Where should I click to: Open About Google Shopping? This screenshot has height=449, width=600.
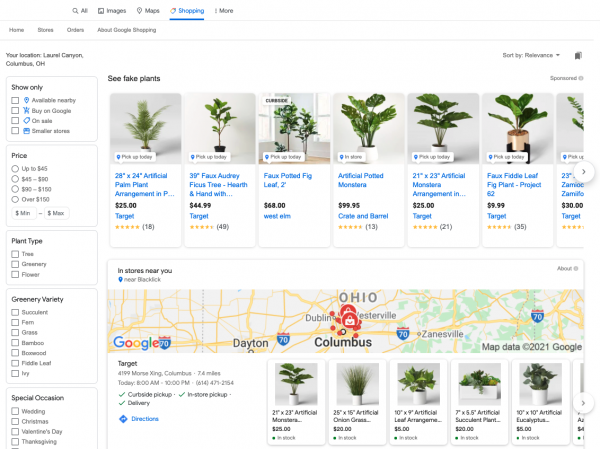(127, 30)
